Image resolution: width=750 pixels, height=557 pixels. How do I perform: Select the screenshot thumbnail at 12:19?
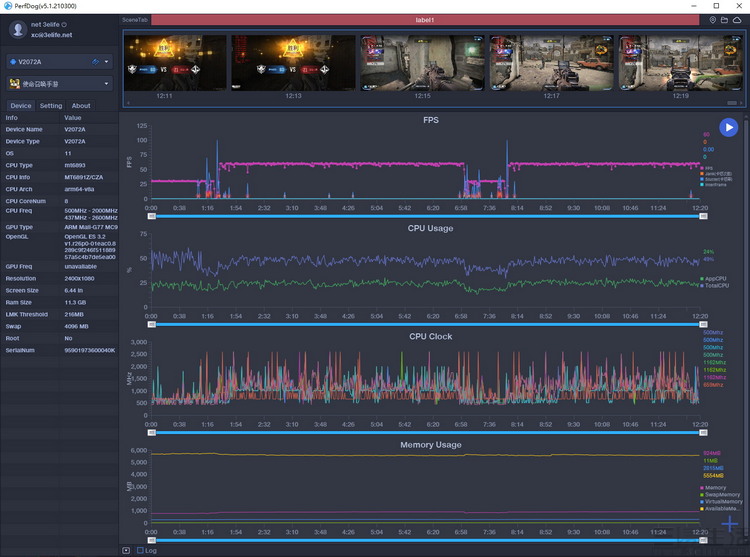pos(680,63)
